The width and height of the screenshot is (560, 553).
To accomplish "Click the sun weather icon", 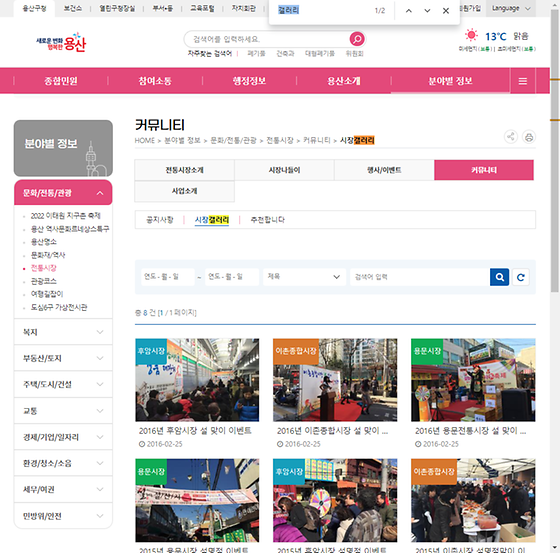I will 471,35.
